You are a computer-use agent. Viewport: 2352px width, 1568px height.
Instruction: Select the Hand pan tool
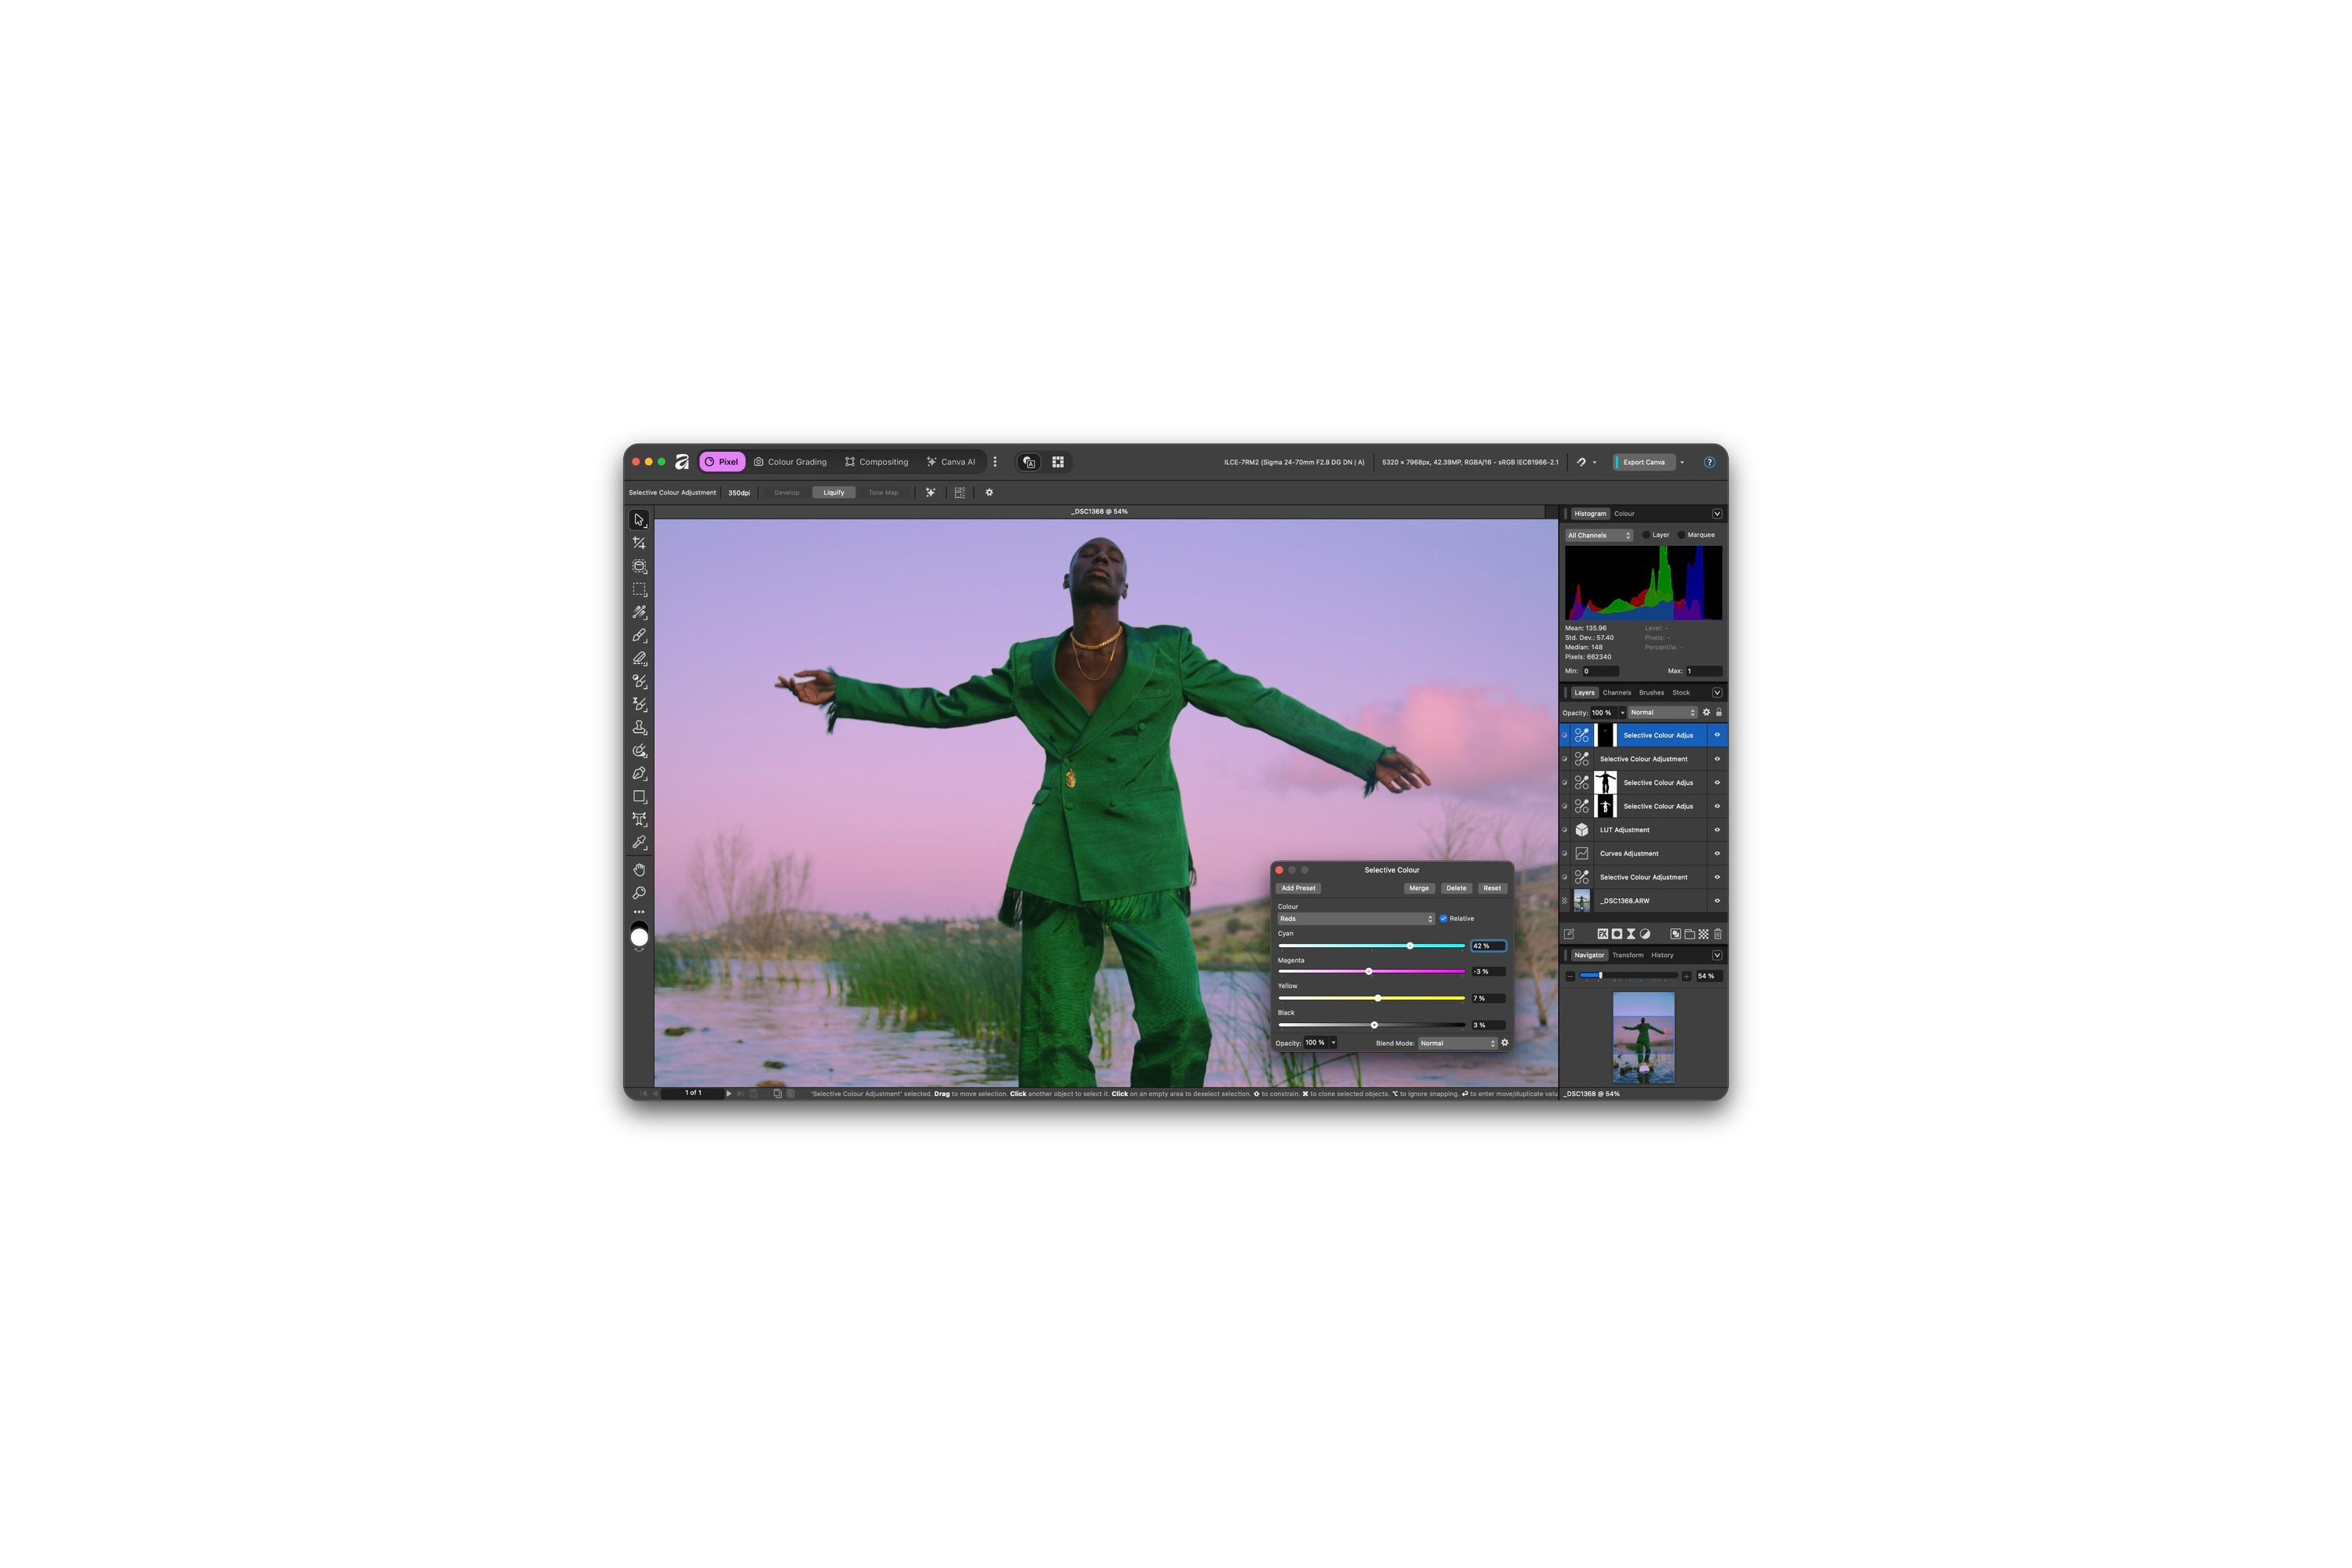(639, 870)
